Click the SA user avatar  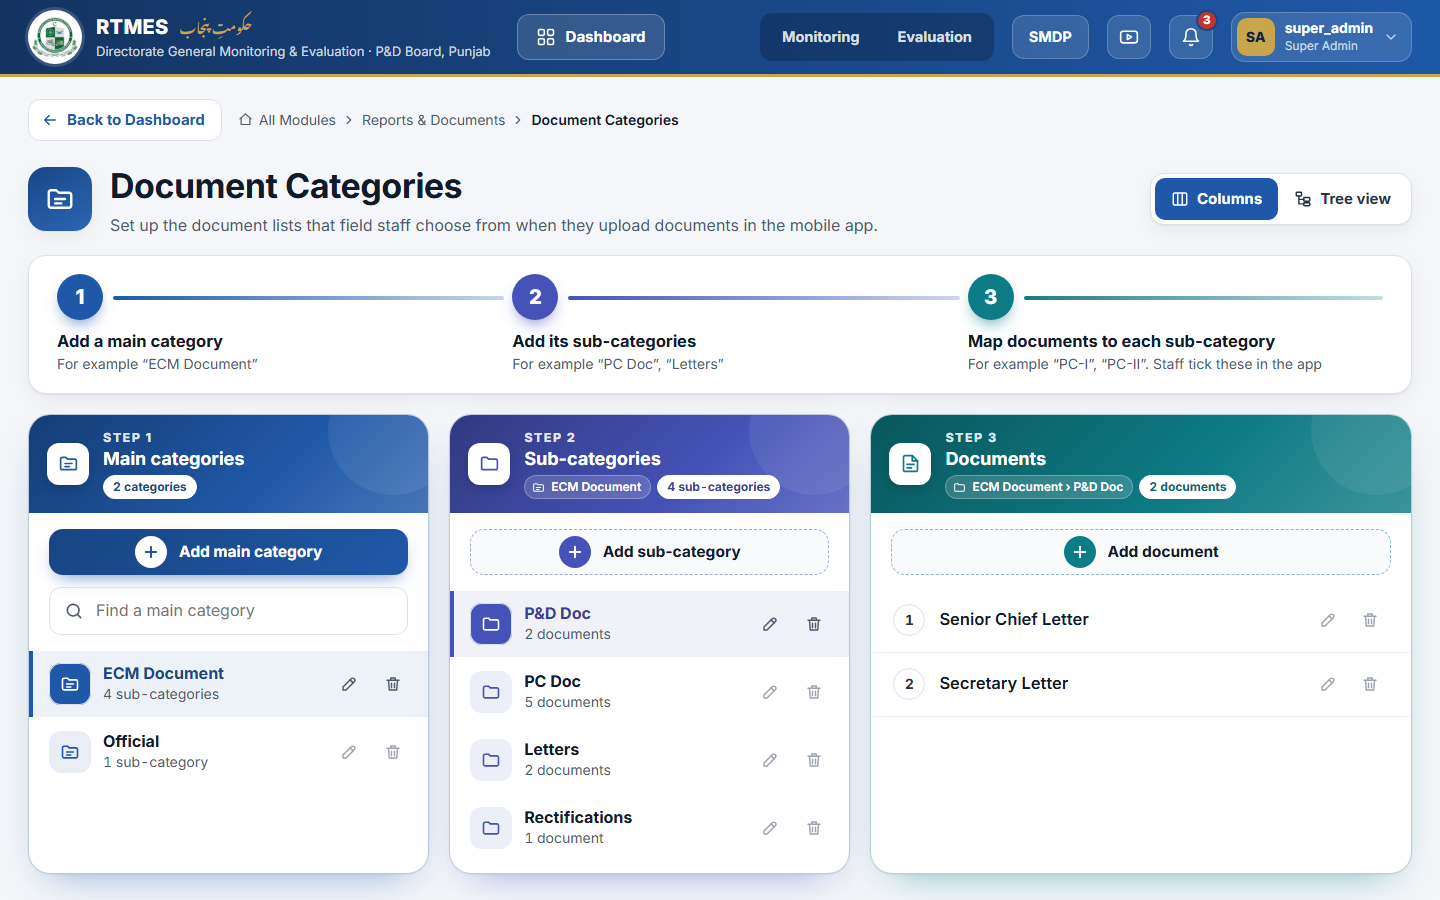1256,37
